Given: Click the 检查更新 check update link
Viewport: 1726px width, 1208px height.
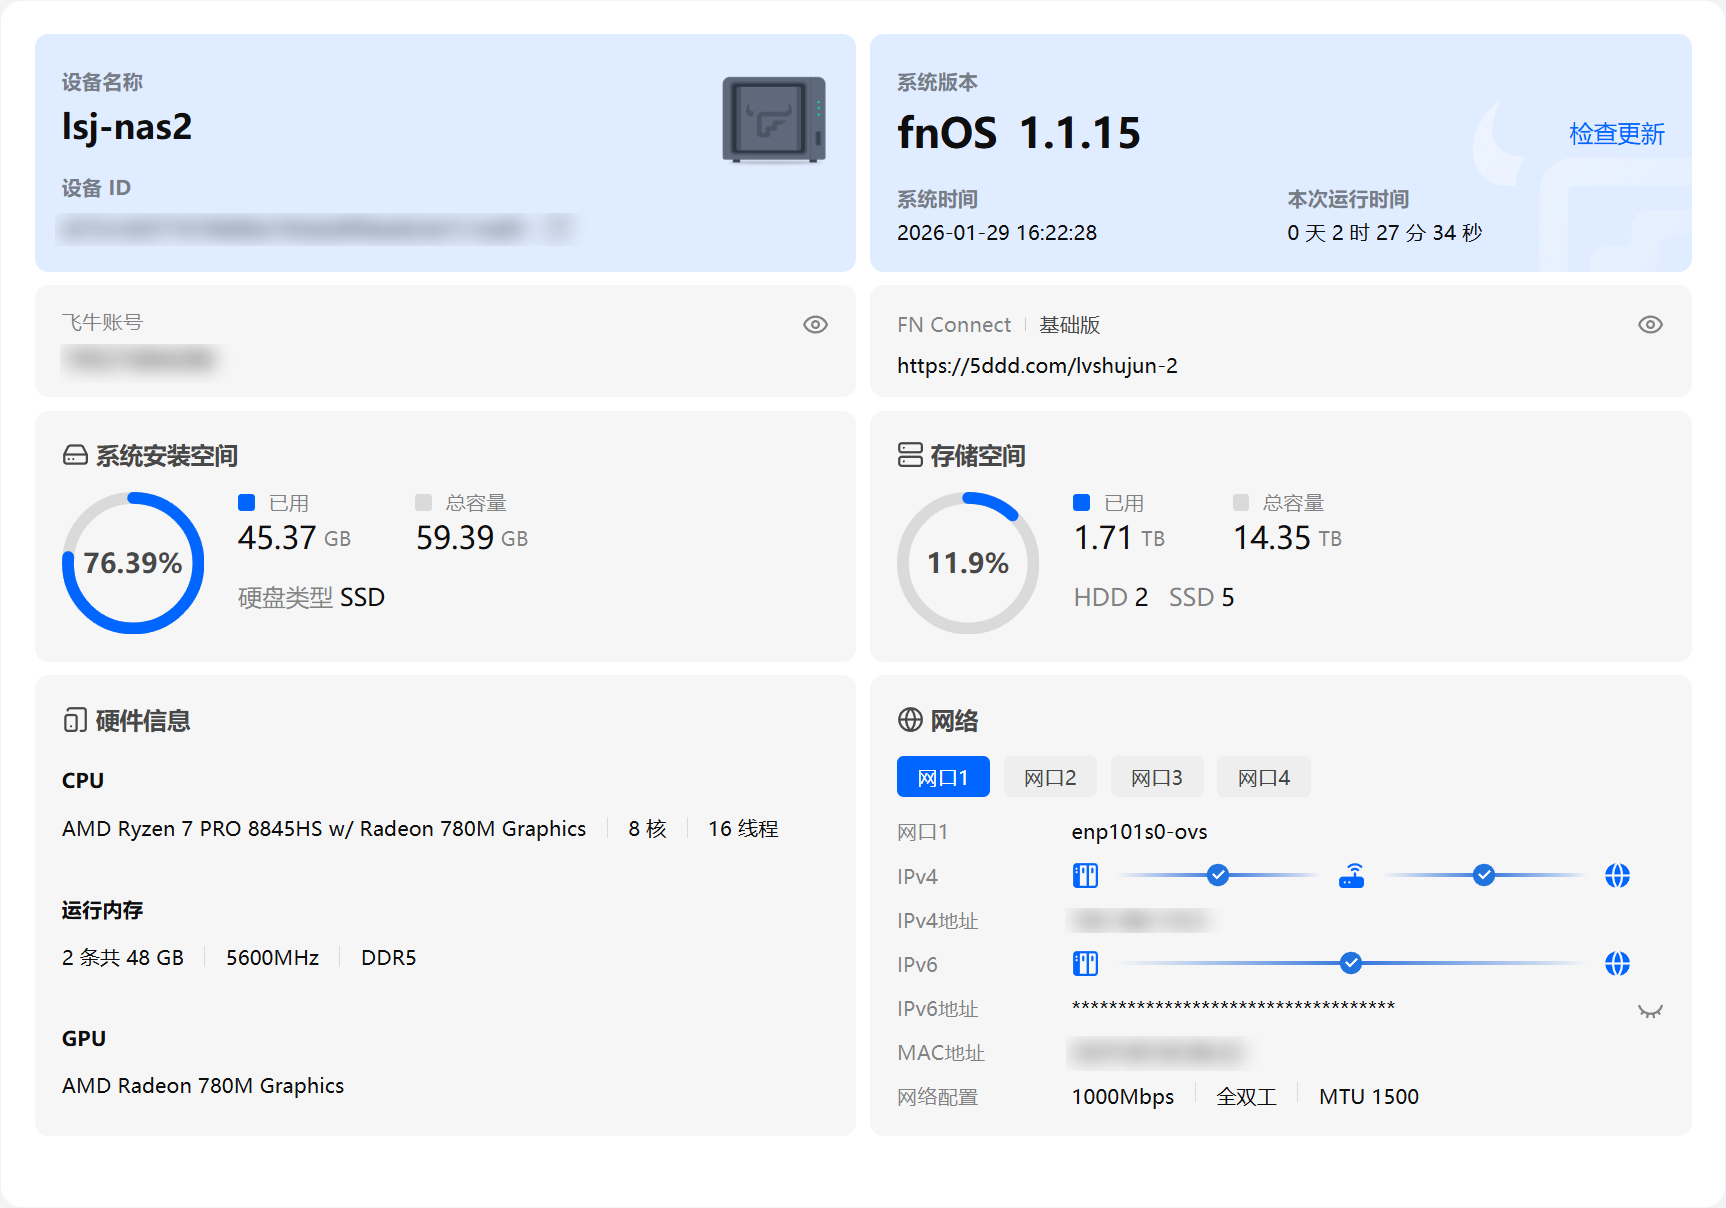Looking at the screenshot, I should coord(1616,134).
